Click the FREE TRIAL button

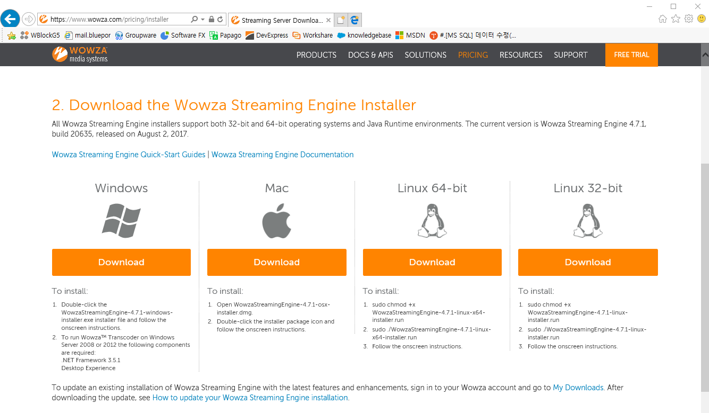[x=631, y=55]
